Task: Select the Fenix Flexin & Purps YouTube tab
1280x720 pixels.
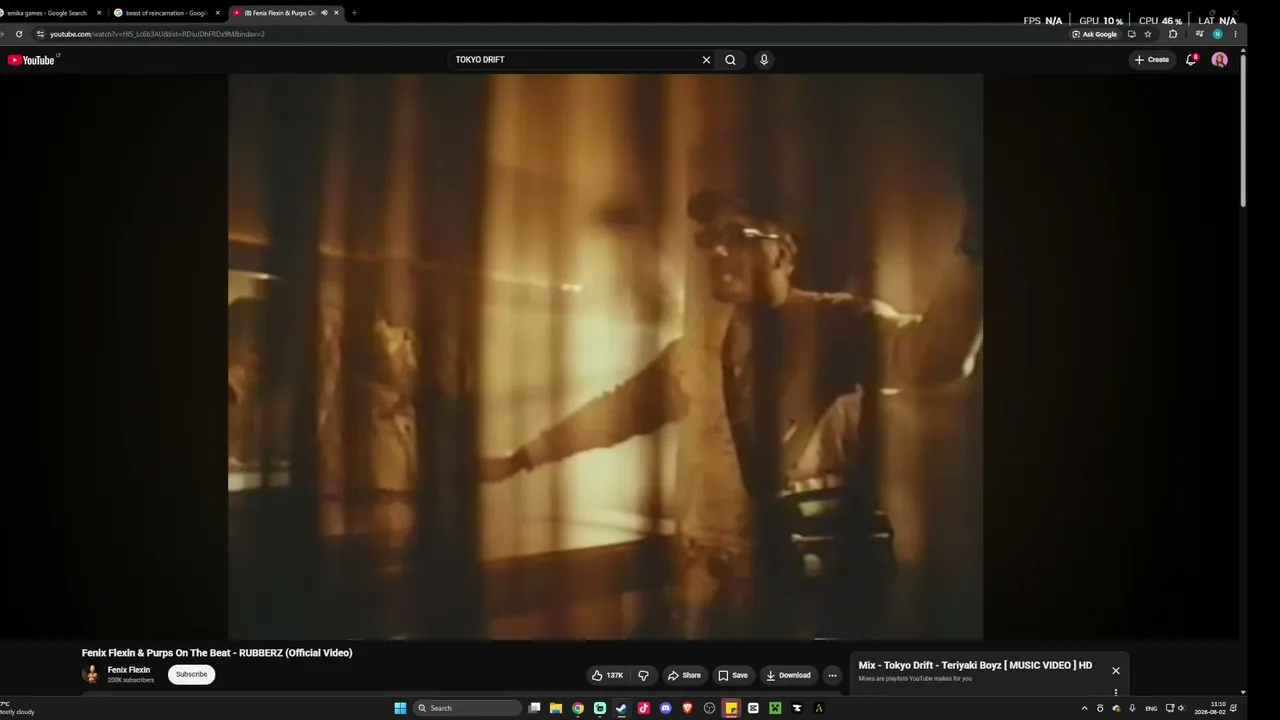Action: [x=279, y=13]
